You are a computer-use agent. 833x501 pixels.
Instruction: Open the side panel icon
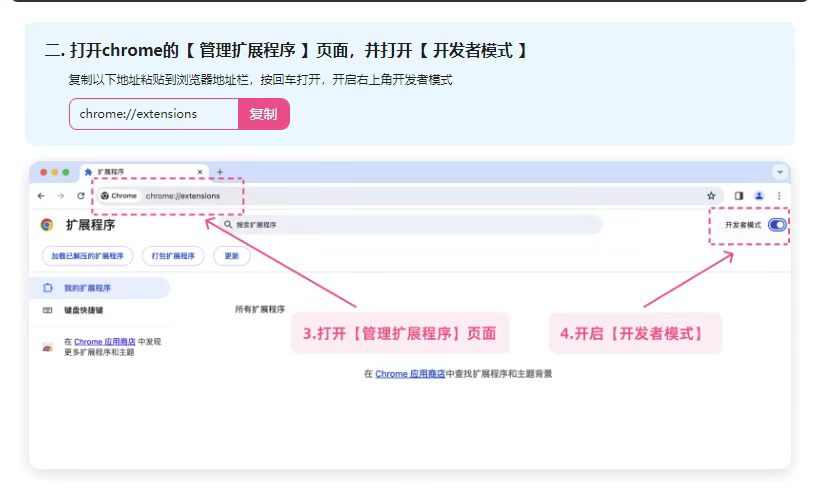pyautogui.click(x=739, y=196)
